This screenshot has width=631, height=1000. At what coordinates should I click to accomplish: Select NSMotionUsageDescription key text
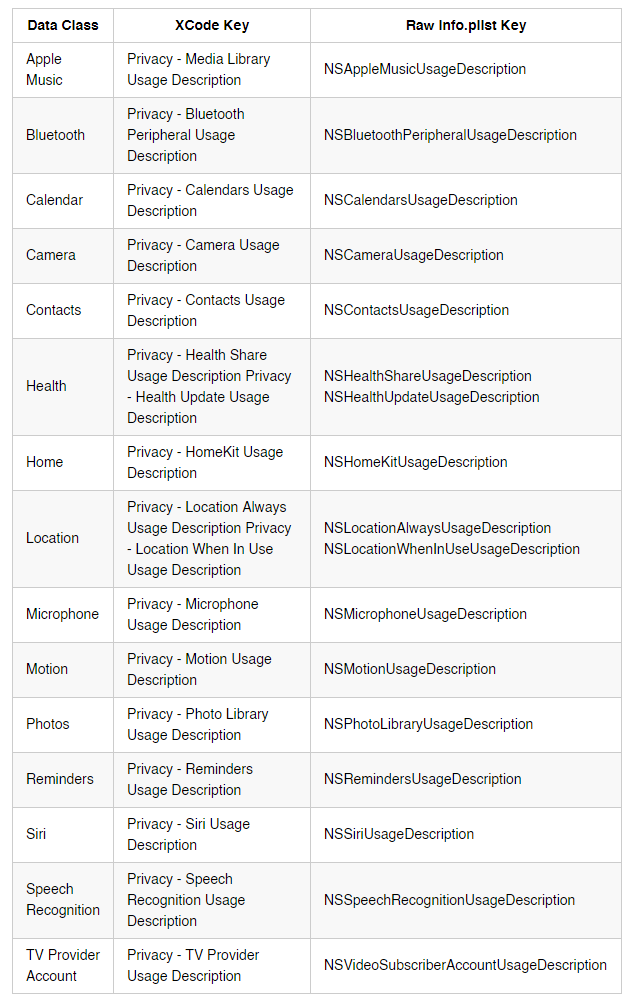pyautogui.click(x=410, y=669)
